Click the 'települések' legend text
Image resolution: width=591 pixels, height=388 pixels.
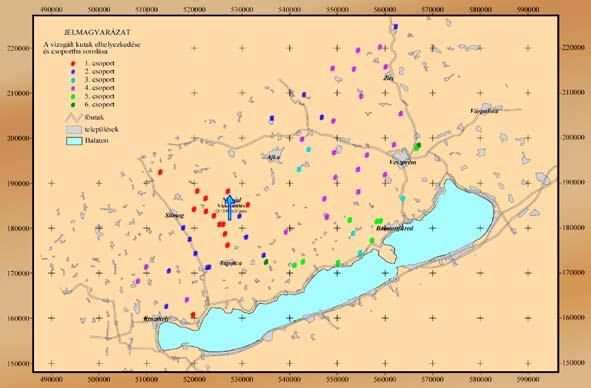102,129
